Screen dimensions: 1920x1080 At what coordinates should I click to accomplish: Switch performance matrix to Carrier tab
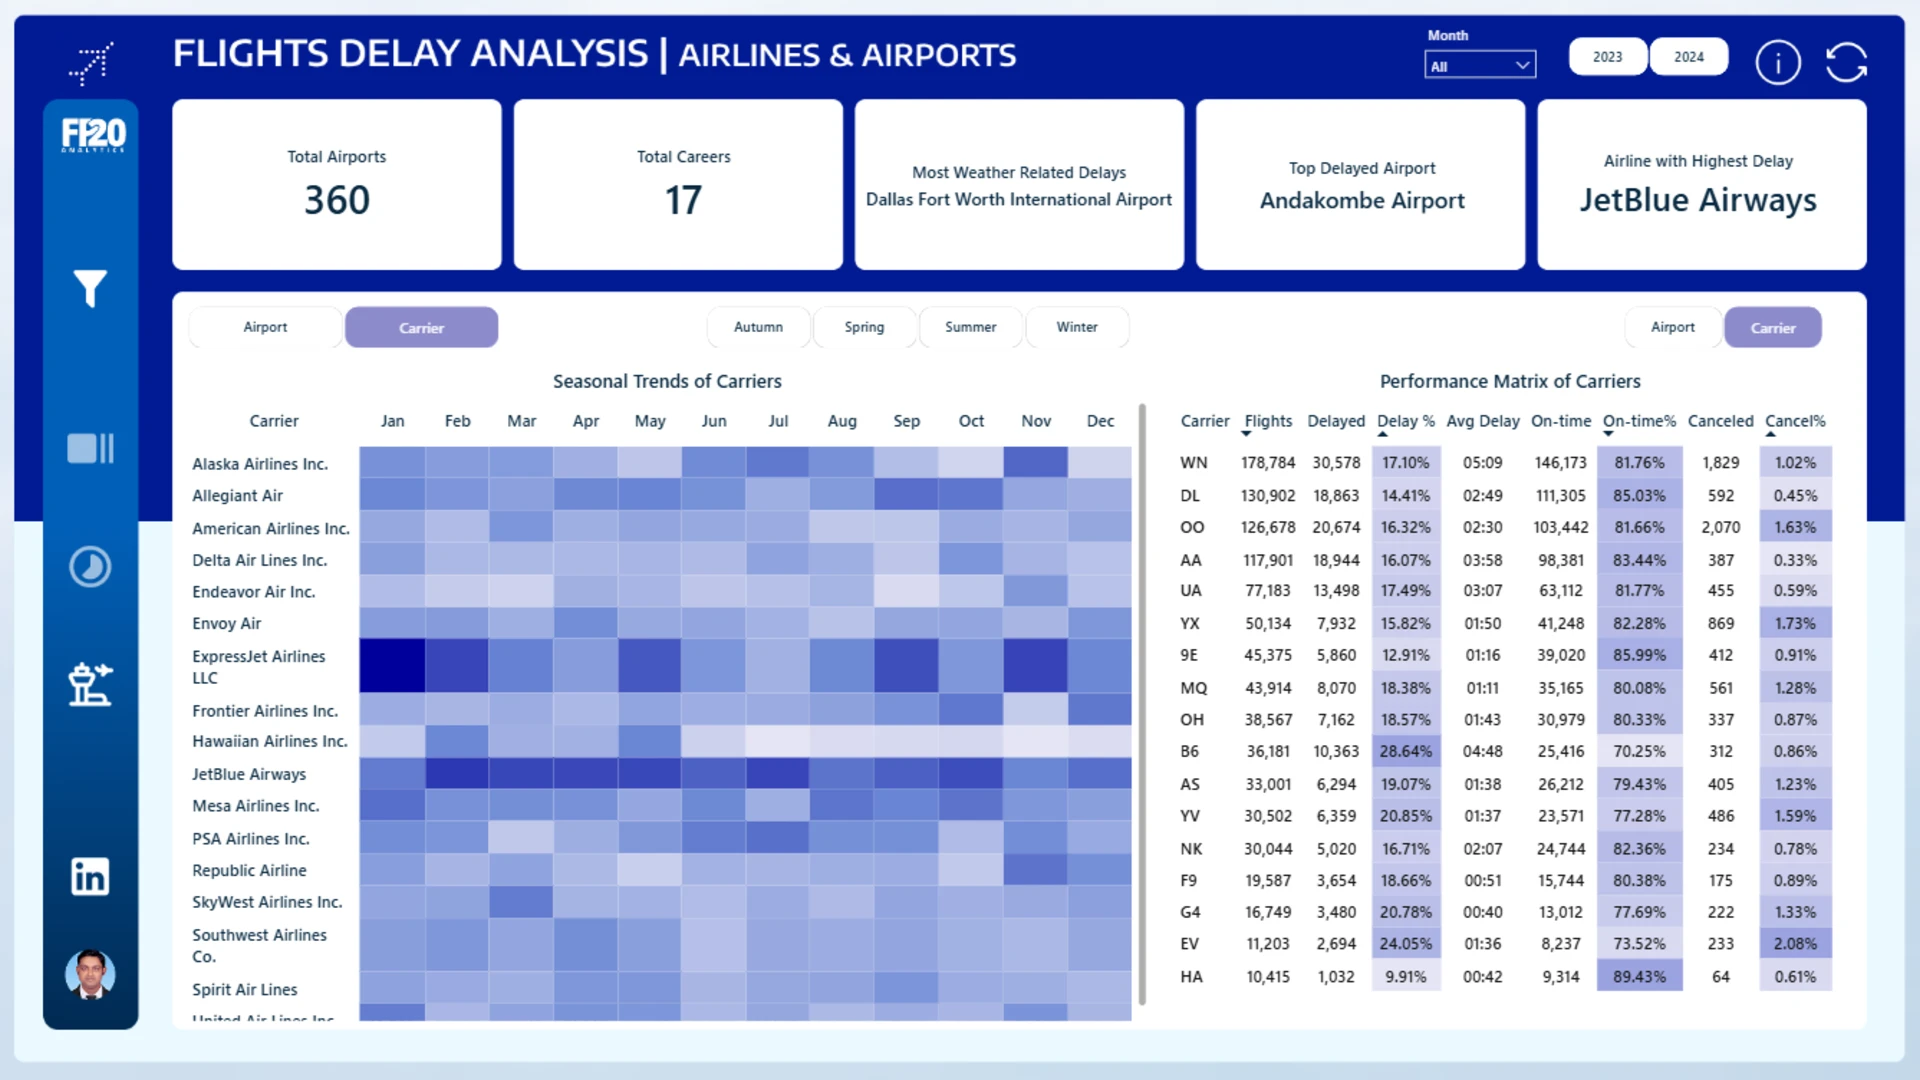(x=1773, y=327)
